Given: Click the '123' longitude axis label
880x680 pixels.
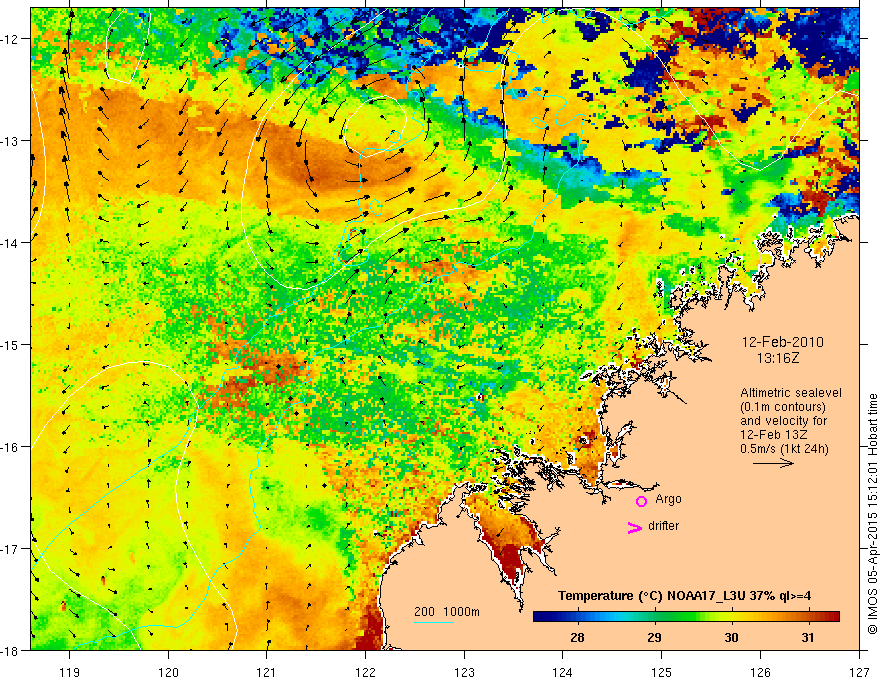Looking at the screenshot, I should (464, 672).
